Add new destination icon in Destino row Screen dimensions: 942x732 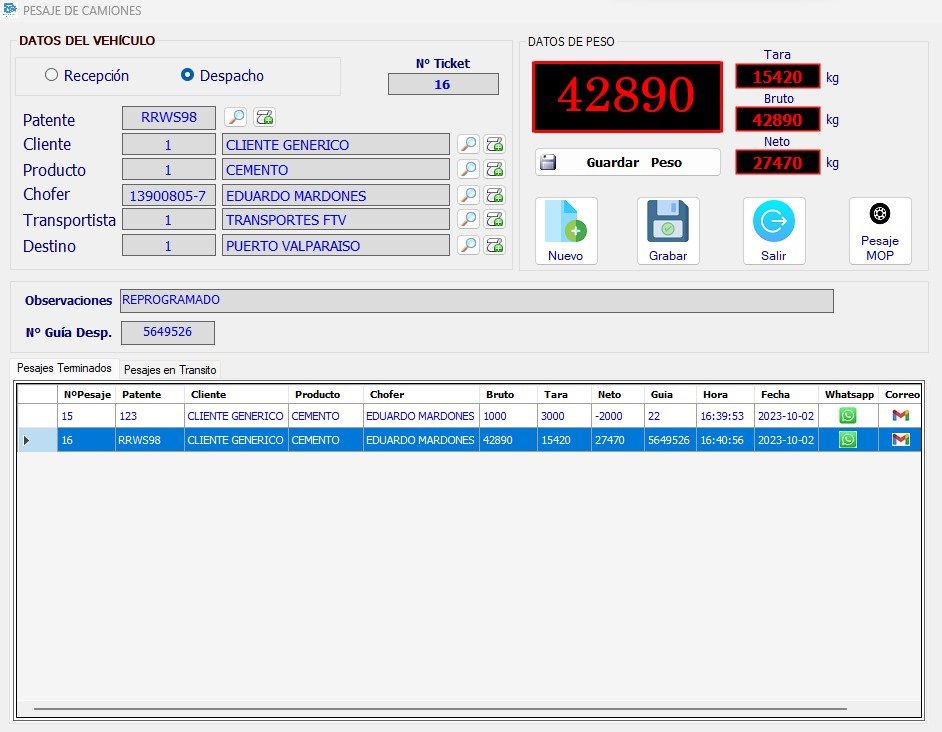pyautogui.click(x=494, y=245)
